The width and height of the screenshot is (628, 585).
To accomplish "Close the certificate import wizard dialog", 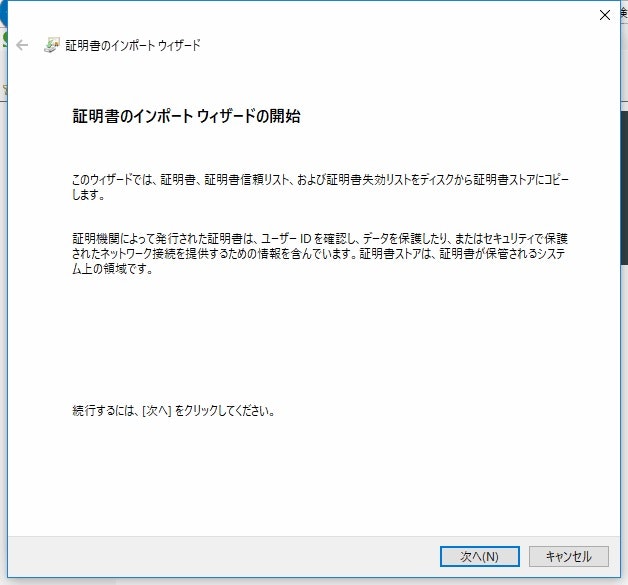I will point(604,15).
